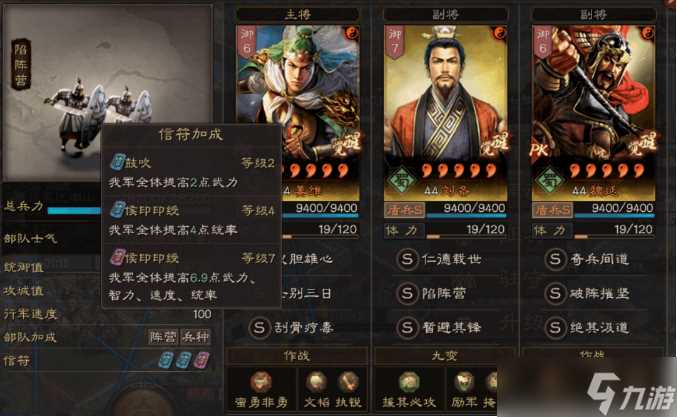This screenshot has height=417, width=677.
Task: Select the 执锐 tactic icon
Action: 348,382
